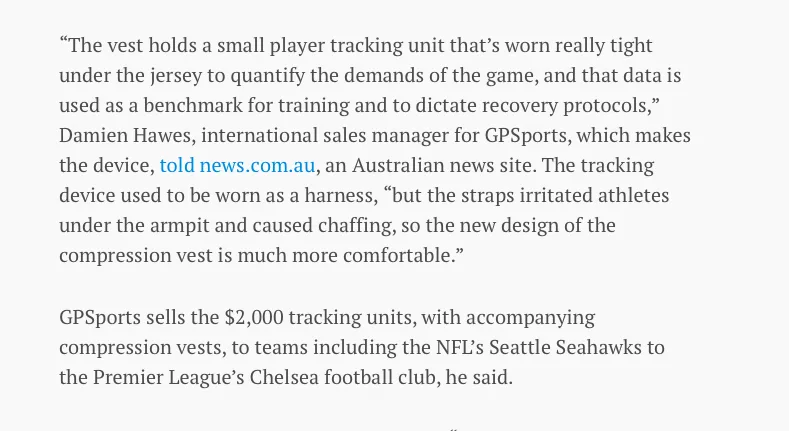Click the word "comfortable"
Viewport: 789px width, 431px height.
[x=398, y=255]
